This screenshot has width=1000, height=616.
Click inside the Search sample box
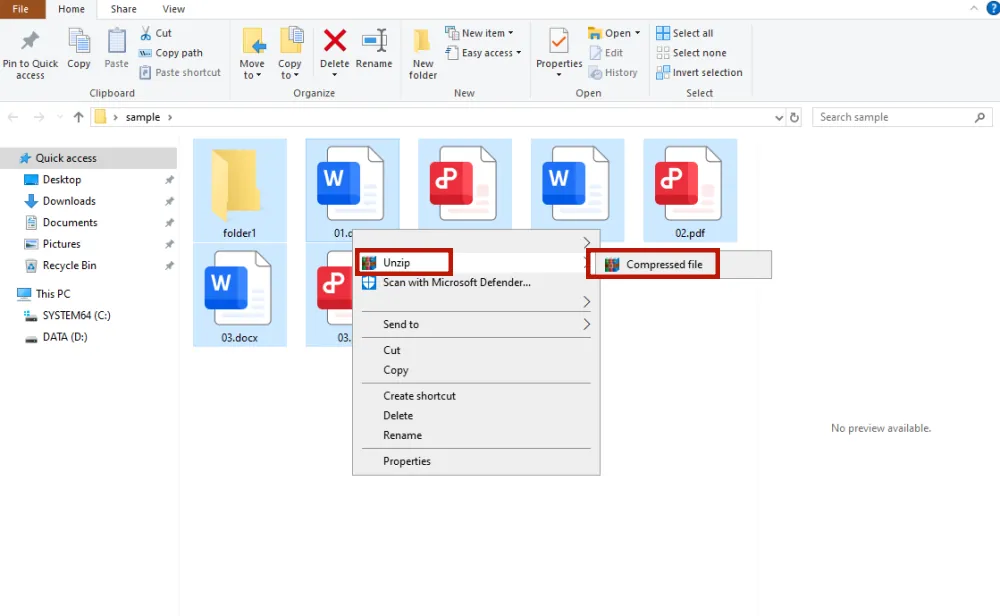tap(893, 117)
